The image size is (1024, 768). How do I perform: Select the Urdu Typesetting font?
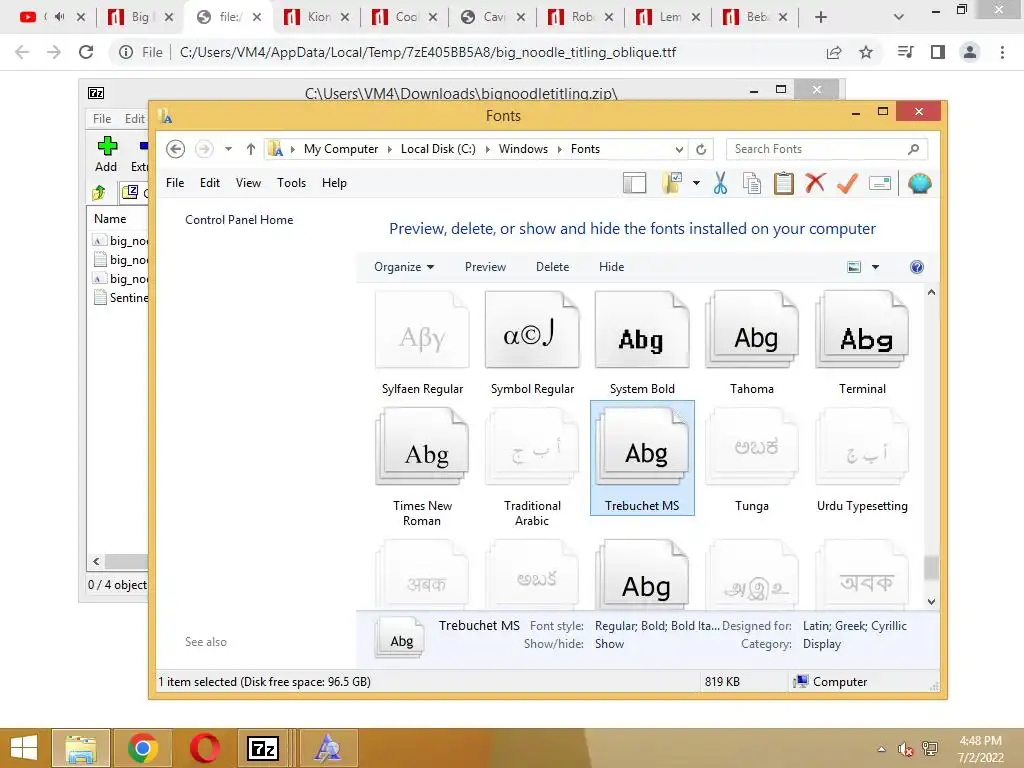click(862, 458)
